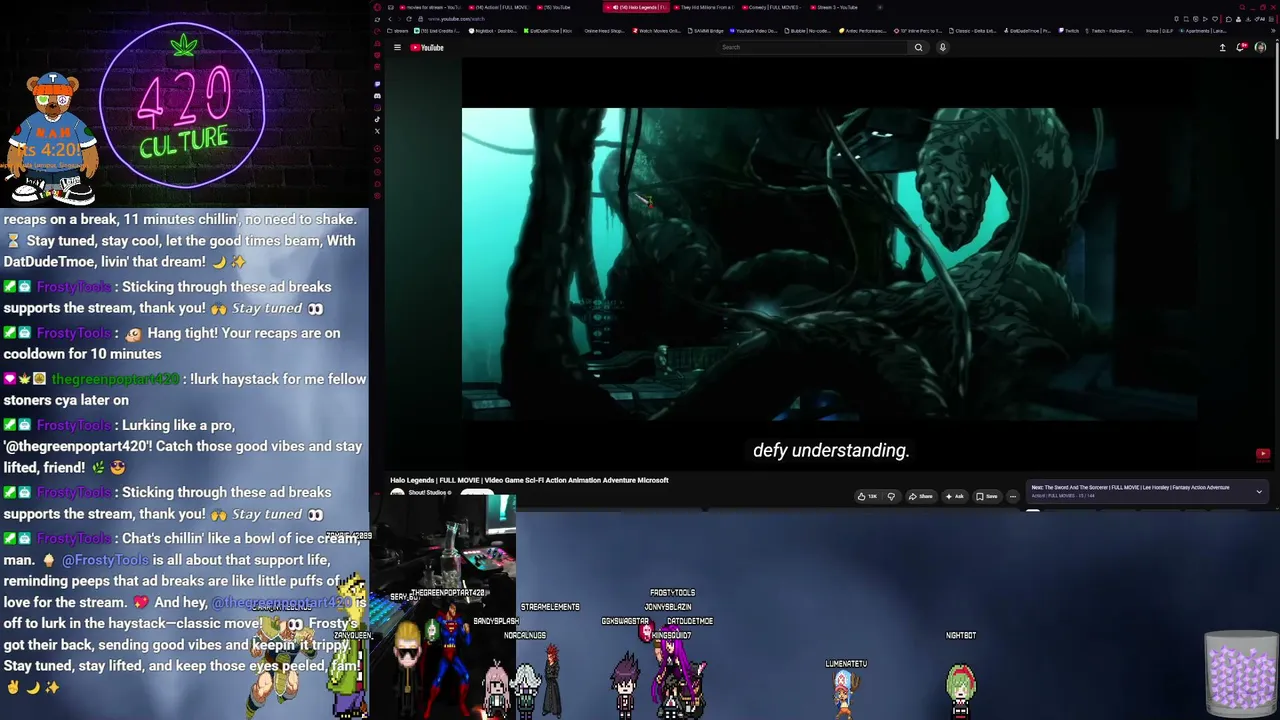Click the Halo Legends video player
The image size is (1280, 720).
(831, 264)
